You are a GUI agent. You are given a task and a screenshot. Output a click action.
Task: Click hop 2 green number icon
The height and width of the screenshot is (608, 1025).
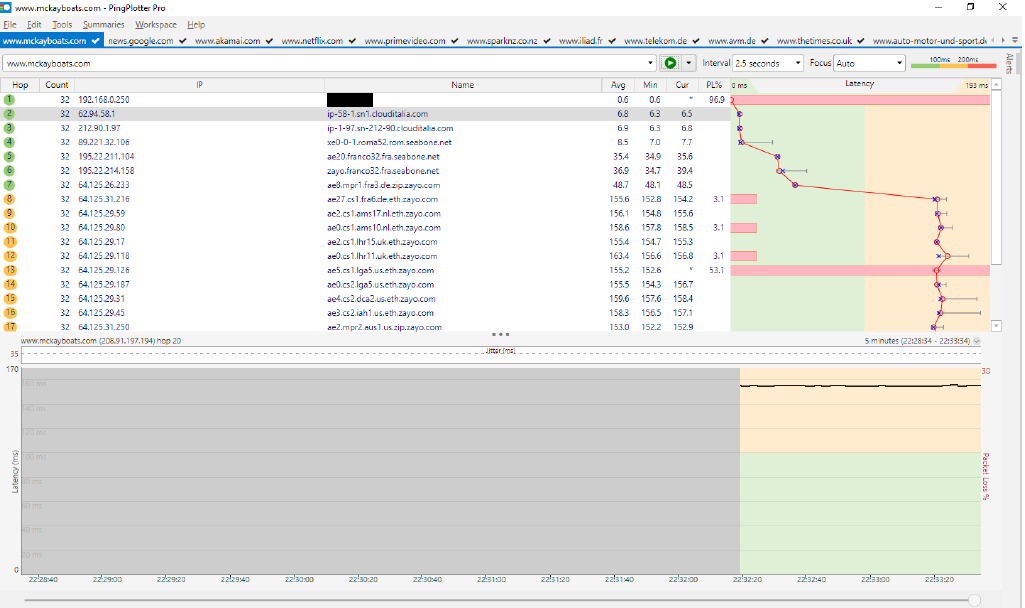pyautogui.click(x=9, y=114)
